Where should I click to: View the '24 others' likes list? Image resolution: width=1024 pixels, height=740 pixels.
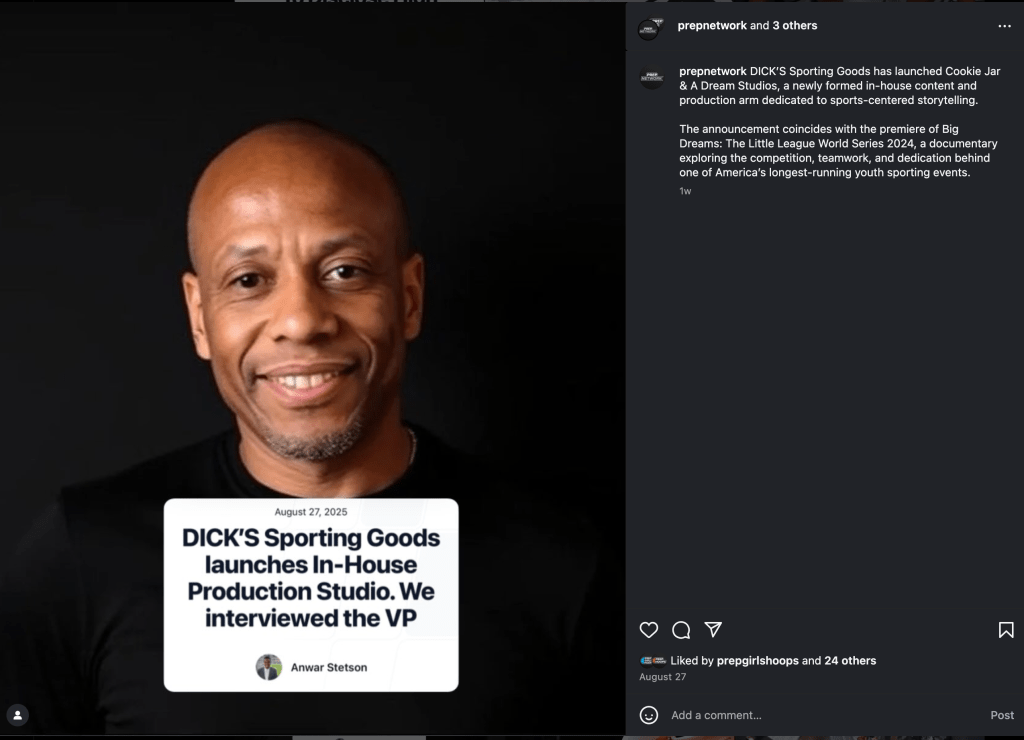click(850, 661)
